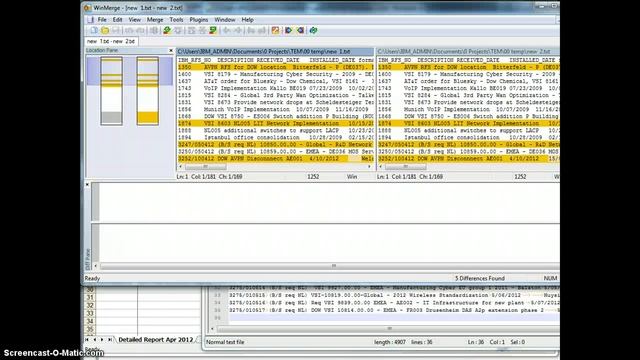Click line 1874 VSI 8603 in left pane
Image resolution: width=640 pixels, height=360 pixels.
pyautogui.click(x=275, y=123)
